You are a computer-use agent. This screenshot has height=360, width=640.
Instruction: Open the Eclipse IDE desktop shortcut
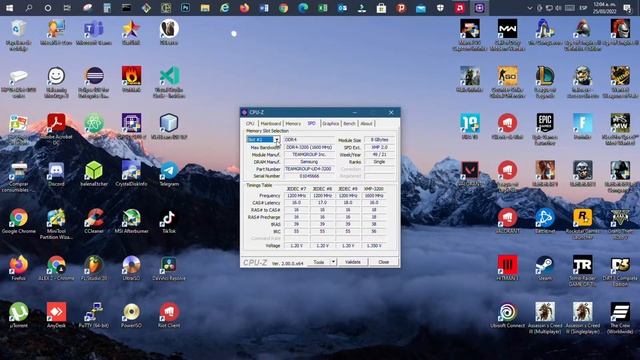(x=94, y=82)
